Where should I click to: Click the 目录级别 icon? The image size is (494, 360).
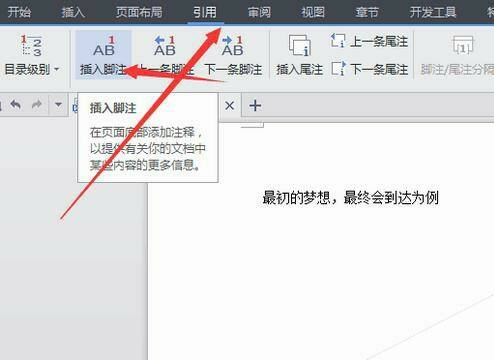tap(31, 45)
